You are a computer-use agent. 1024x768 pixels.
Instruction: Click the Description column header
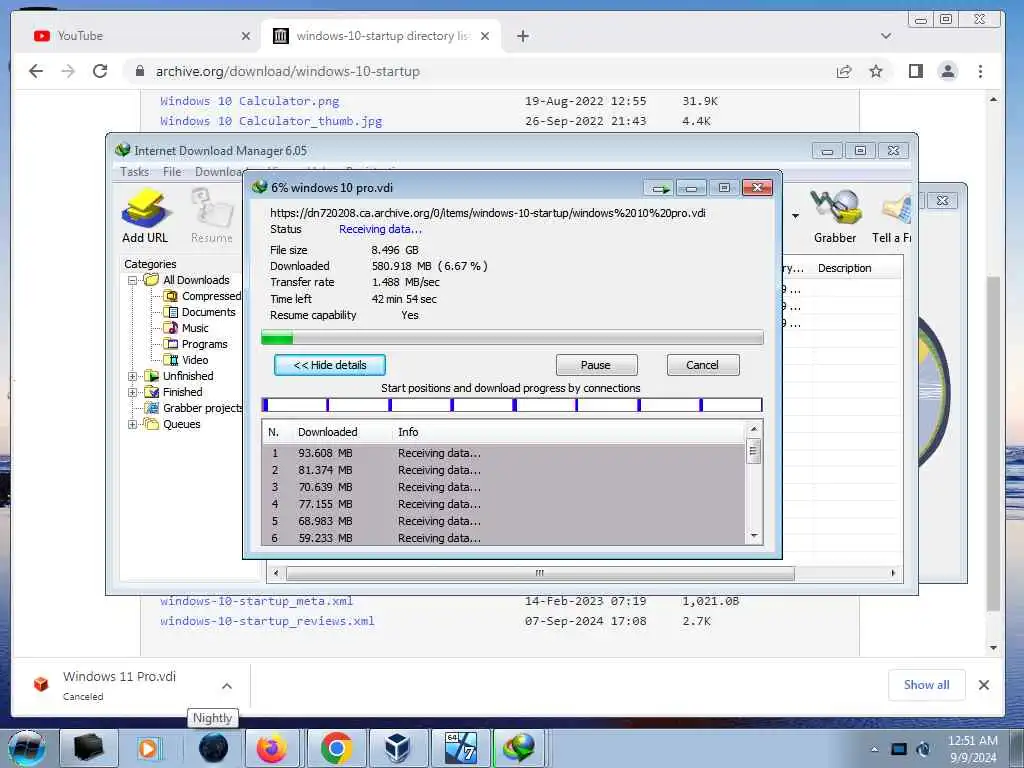click(844, 268)
